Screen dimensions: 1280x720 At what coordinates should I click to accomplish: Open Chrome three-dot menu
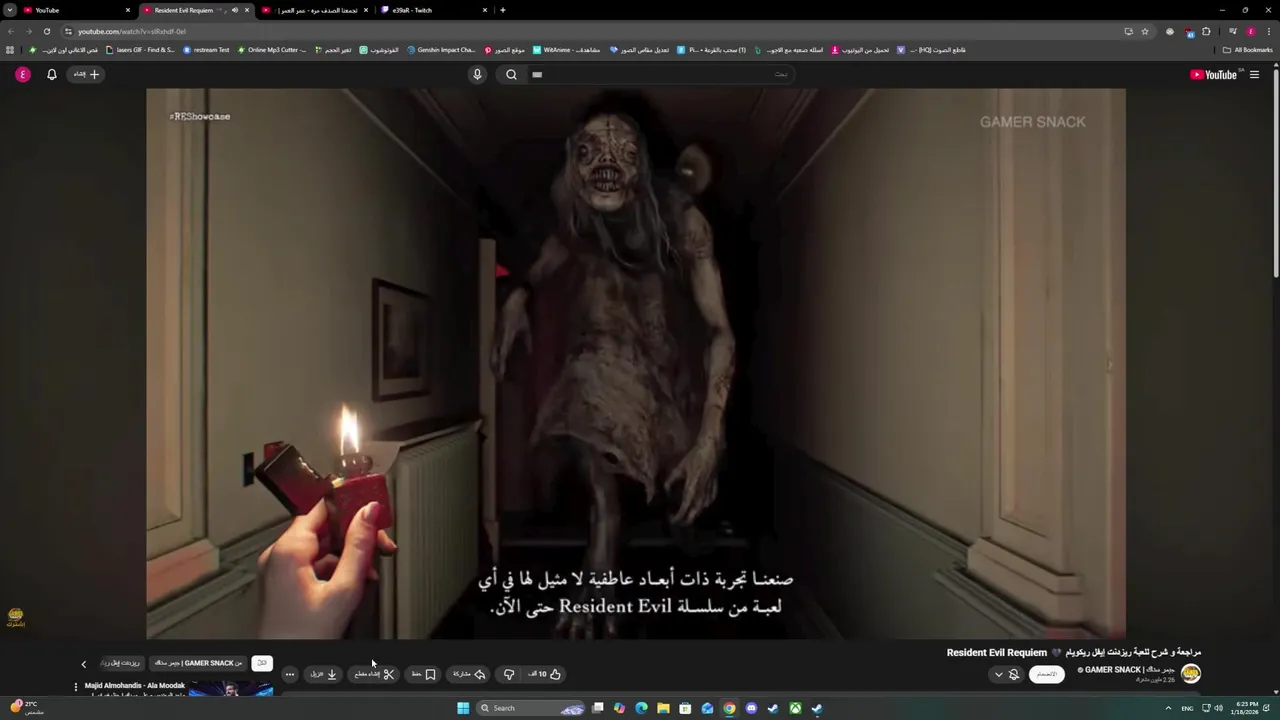point(1268,31)
